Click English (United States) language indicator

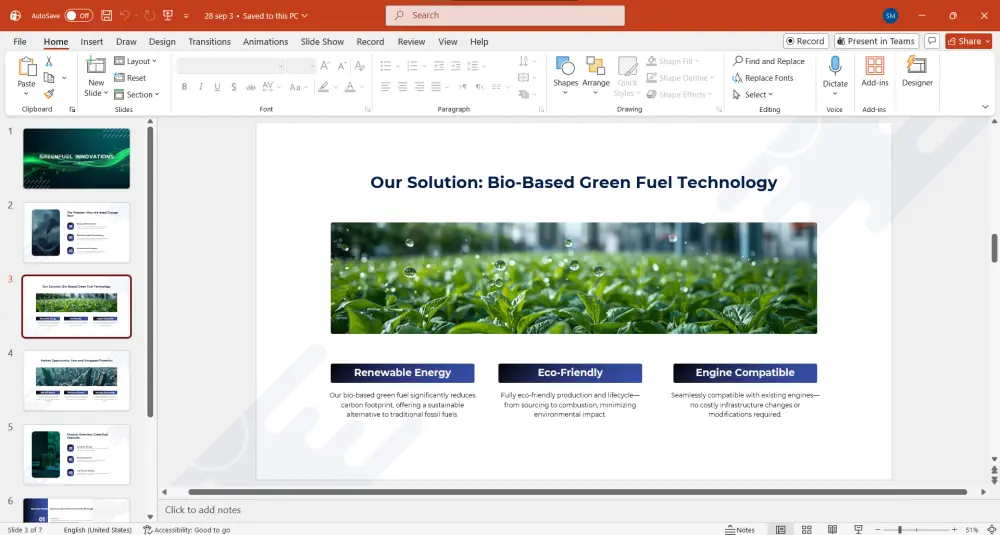[98, 530]
